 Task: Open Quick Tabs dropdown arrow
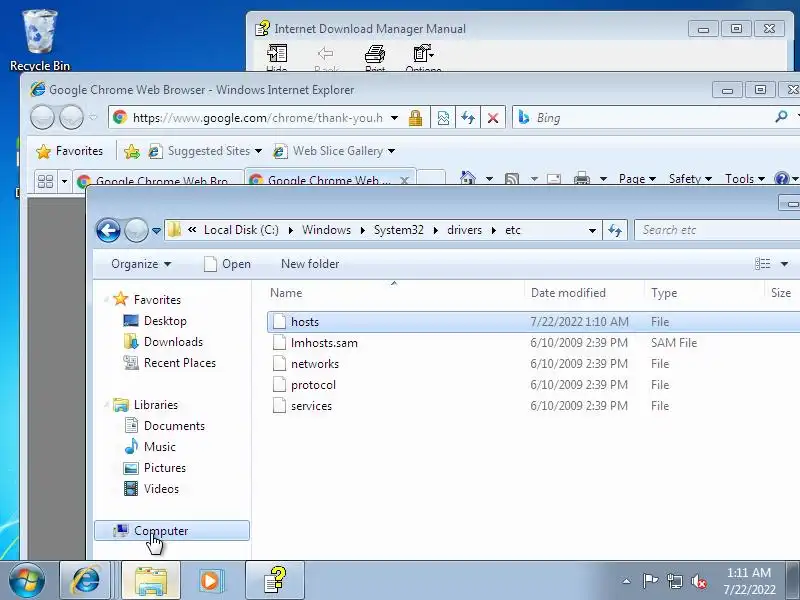point(64,181)
